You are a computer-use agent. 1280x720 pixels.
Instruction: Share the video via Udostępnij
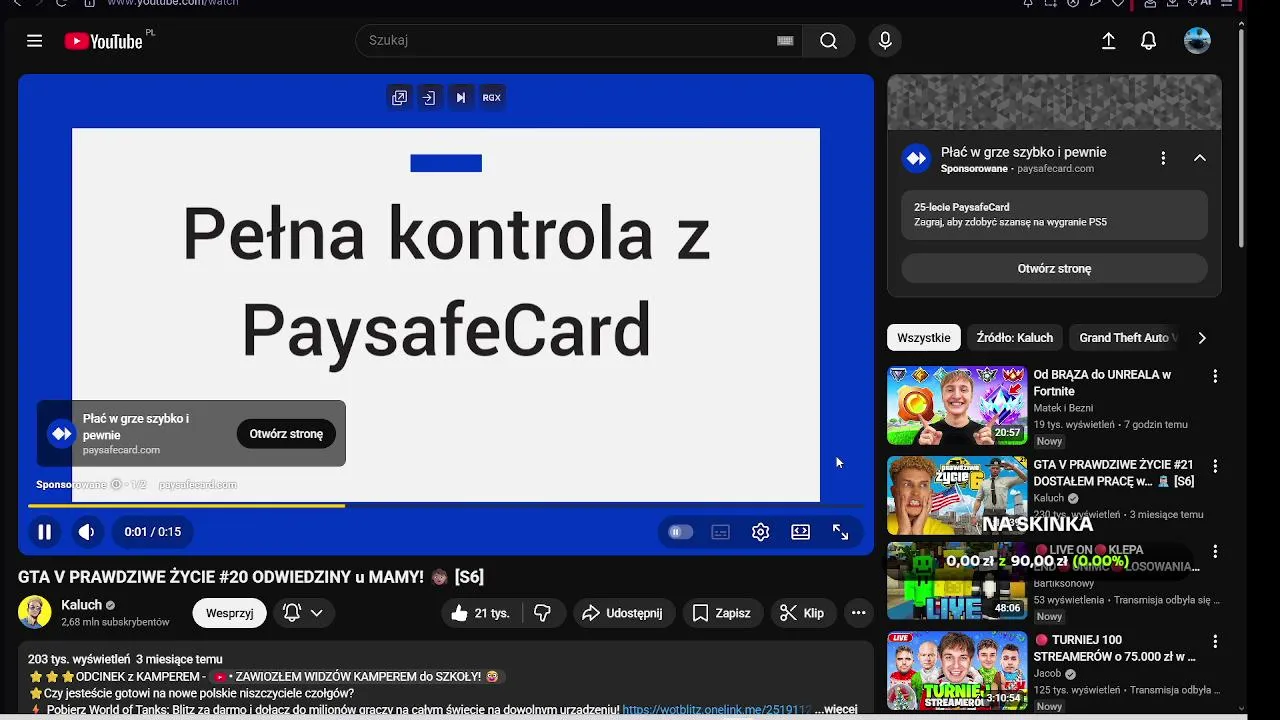coord(624,613)
